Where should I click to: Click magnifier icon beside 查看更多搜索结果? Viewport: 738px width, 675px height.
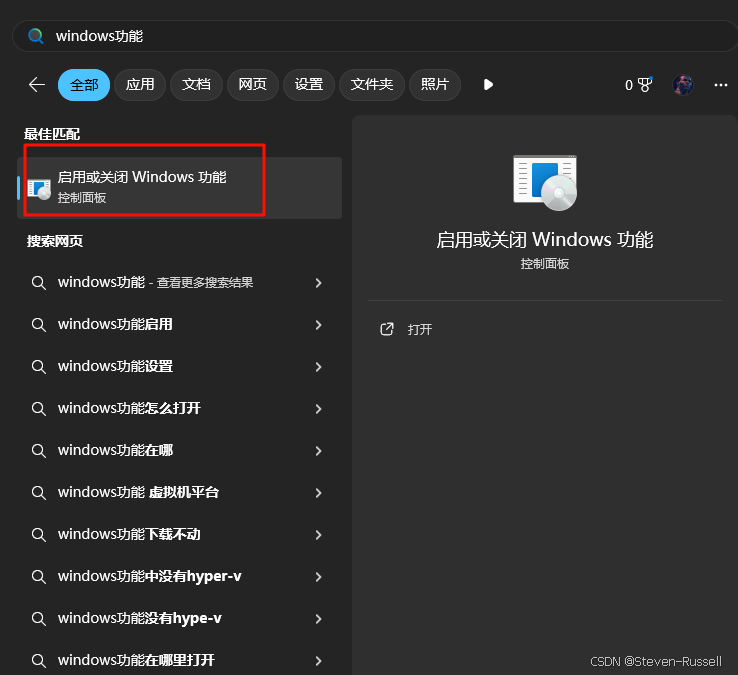(x=39, y=283)
